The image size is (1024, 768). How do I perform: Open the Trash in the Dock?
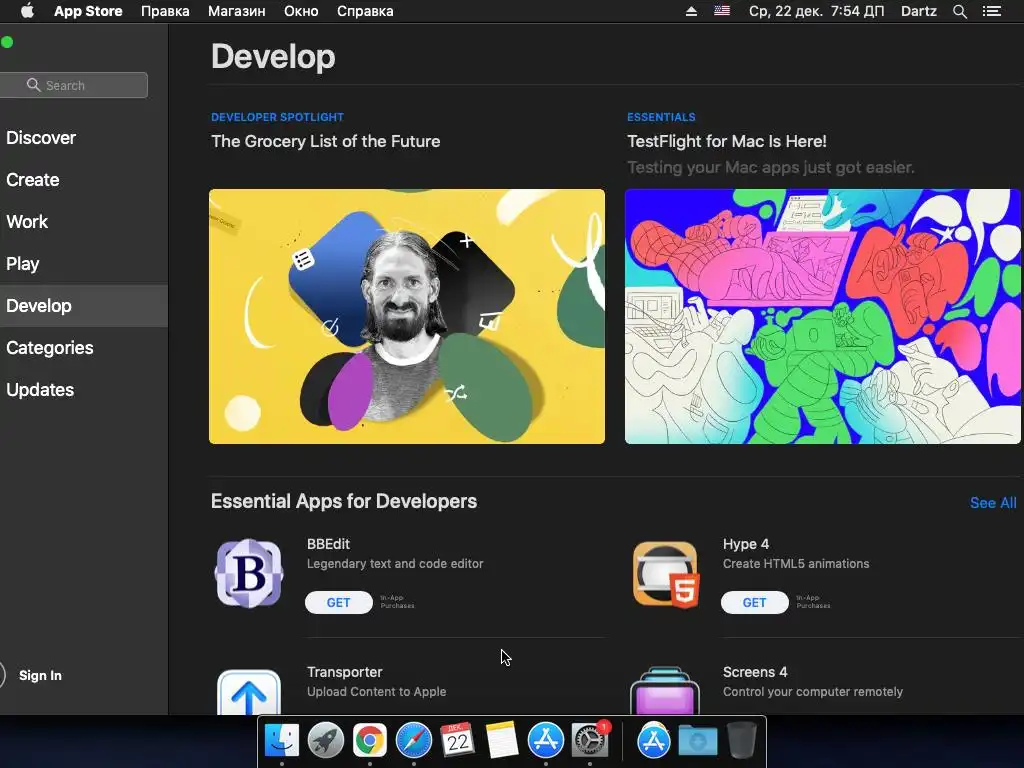tap(741, 740)
